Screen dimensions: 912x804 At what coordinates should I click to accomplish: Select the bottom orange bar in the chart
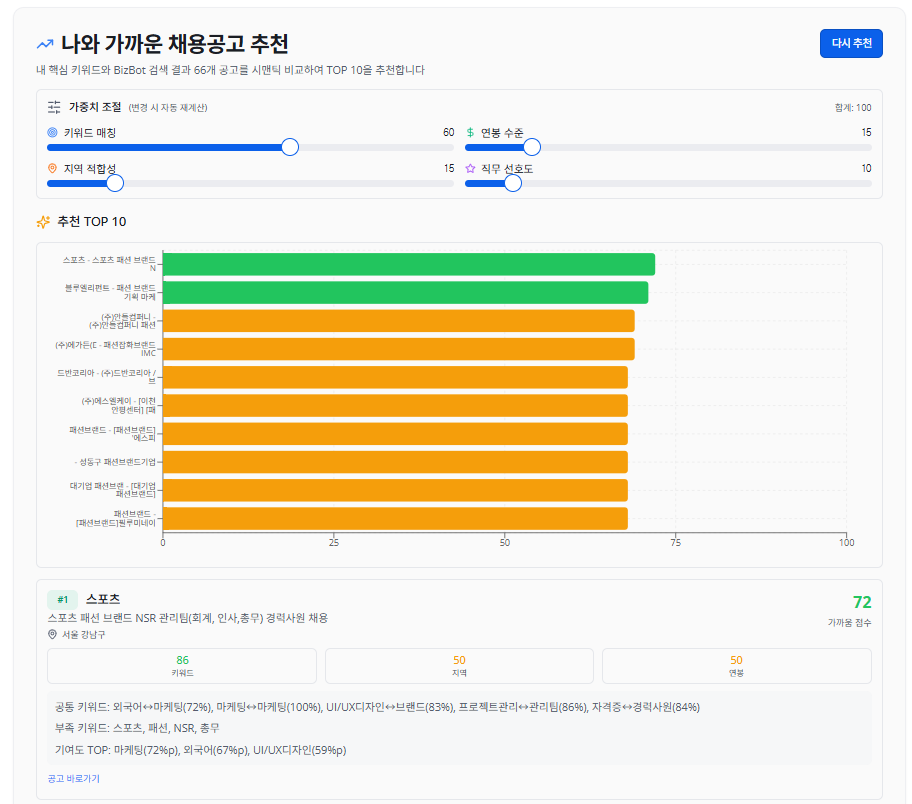(x=395, y=518)
